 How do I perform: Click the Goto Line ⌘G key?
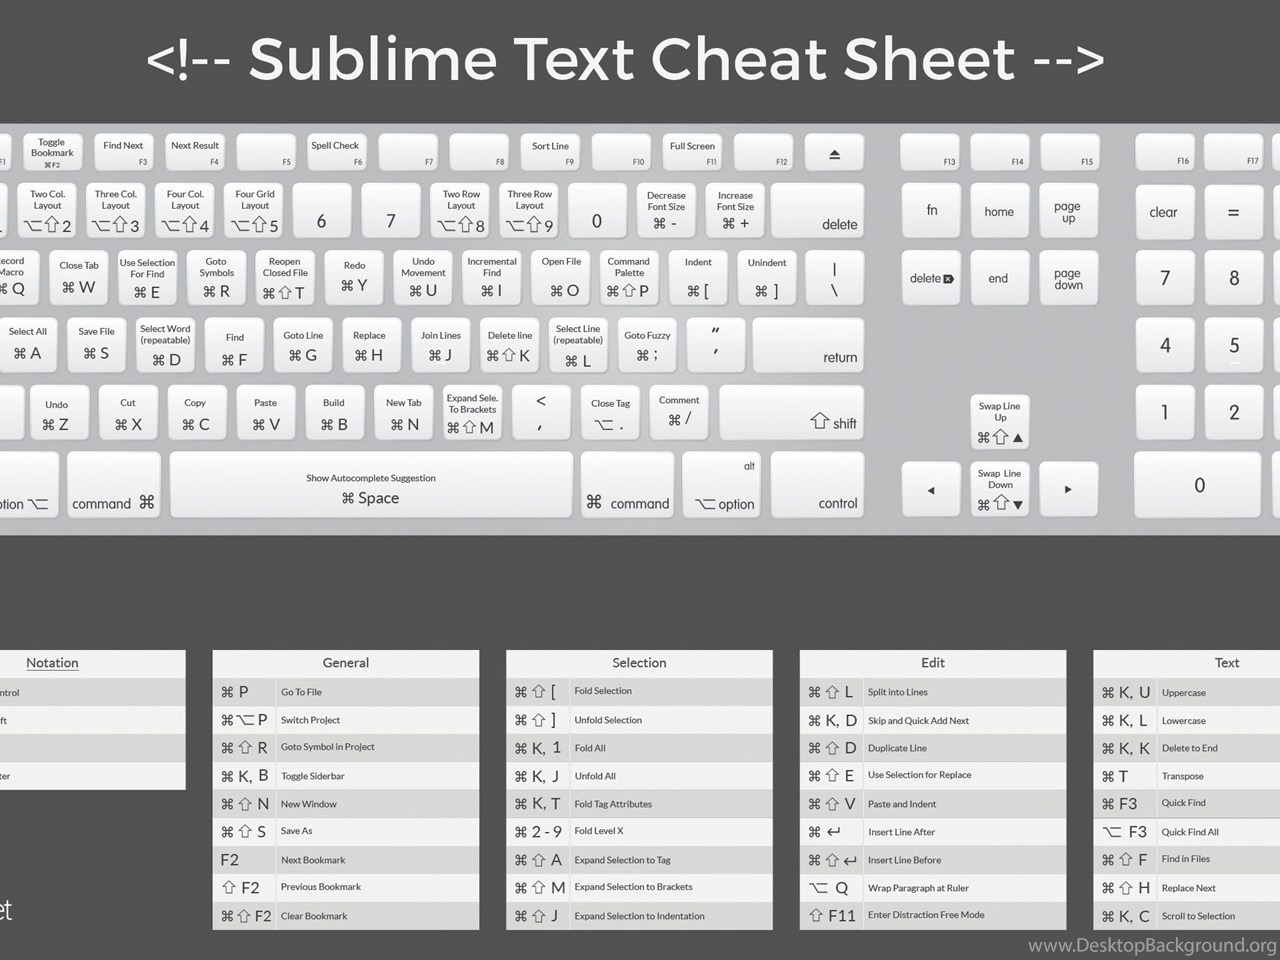pyautogui.click(x=303, y=345)
